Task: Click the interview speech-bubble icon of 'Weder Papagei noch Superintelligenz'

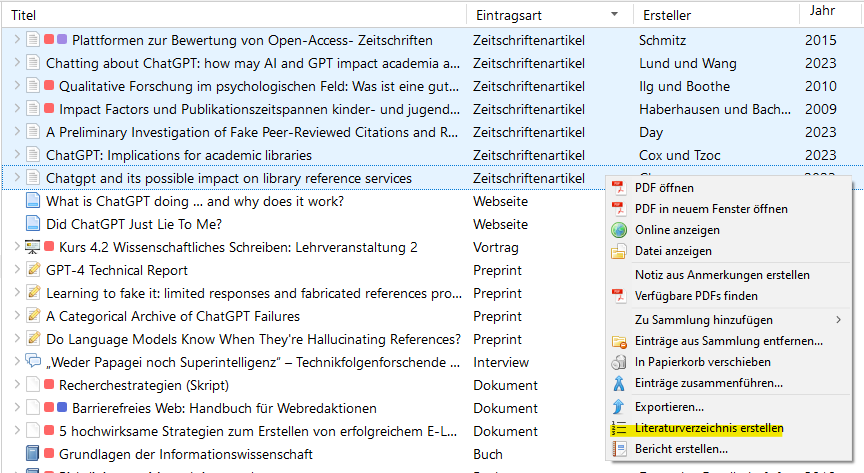Action: [x=33, y=362]
